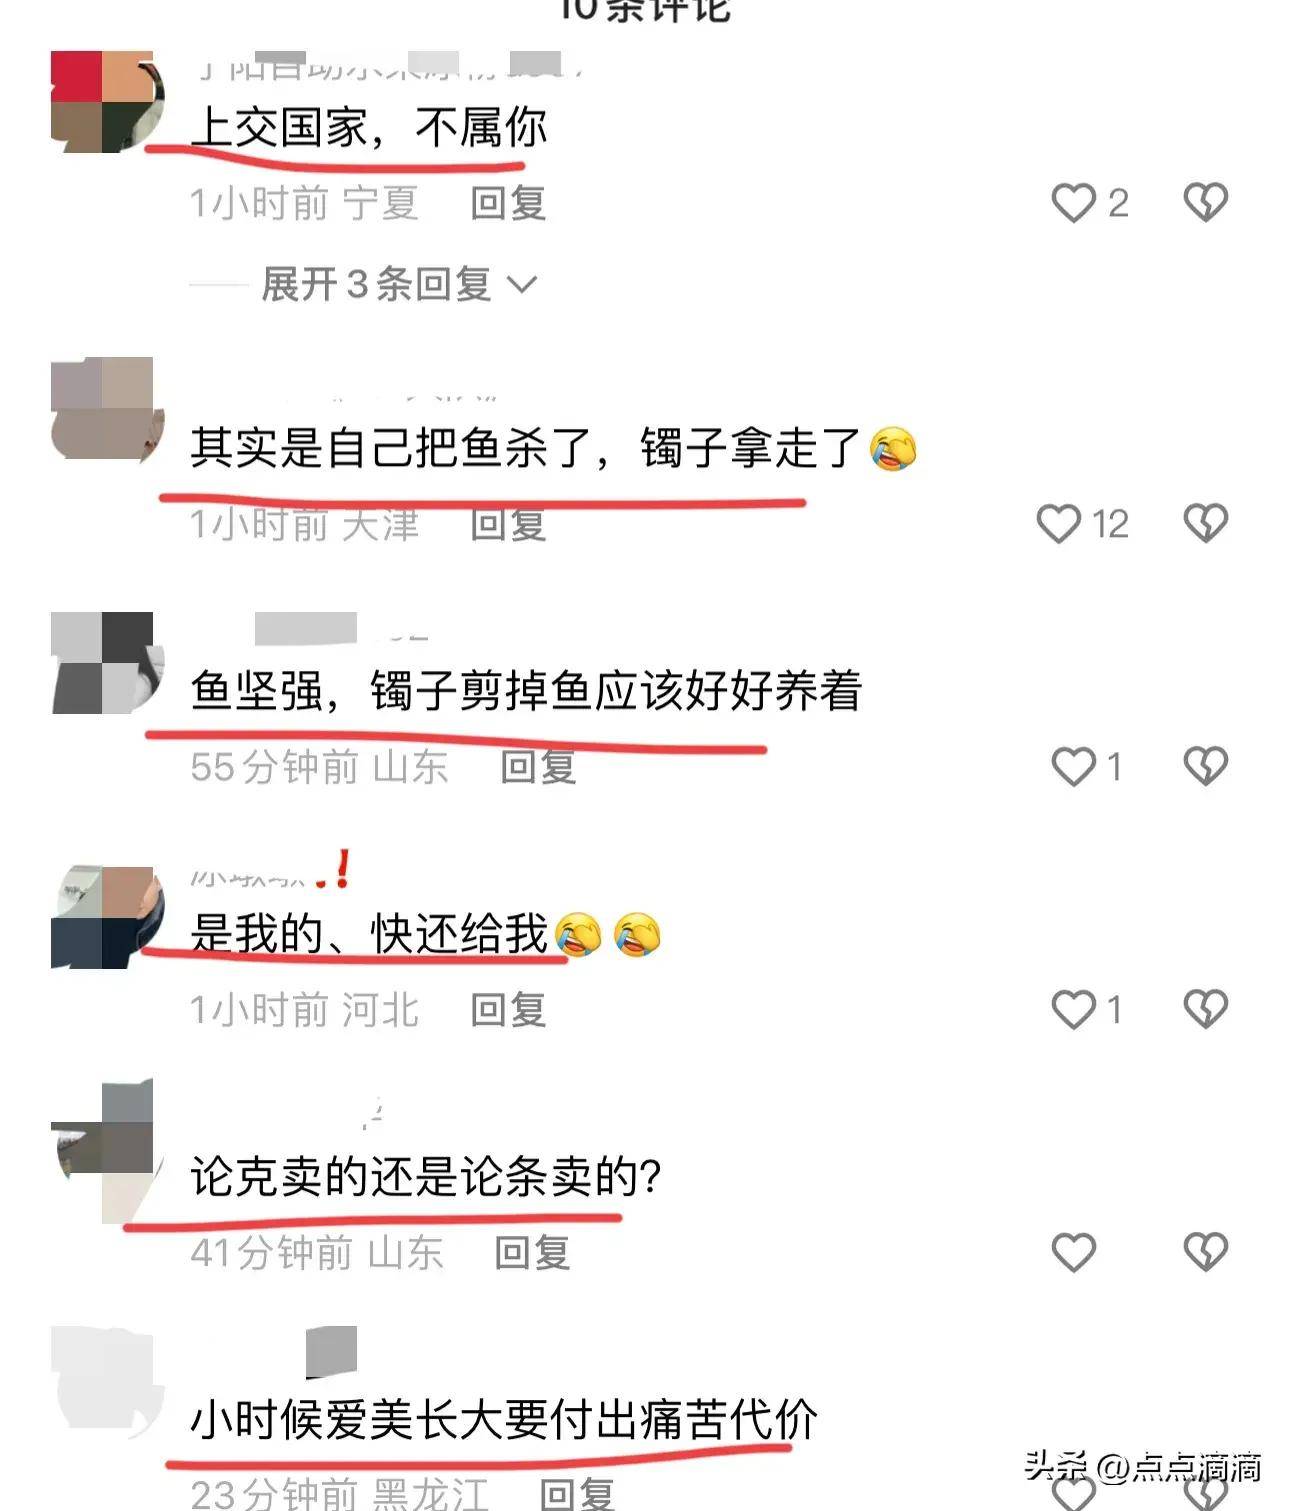Screen dimensions: 1290x1511
Task: Like the comment '鱼坚强，镯子剪掉'
Action: tap(1074, 767)
